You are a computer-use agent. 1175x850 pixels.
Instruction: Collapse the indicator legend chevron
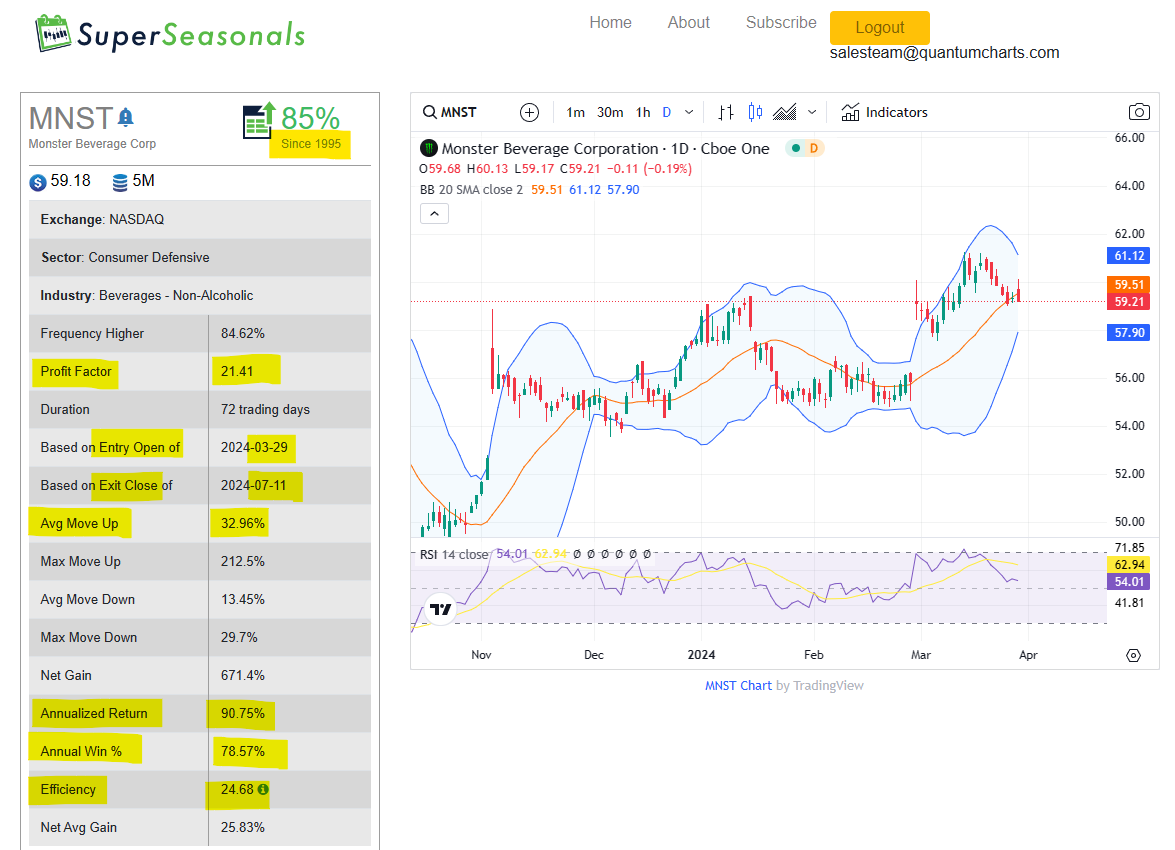pyautogui.click(x=434, y=214)
